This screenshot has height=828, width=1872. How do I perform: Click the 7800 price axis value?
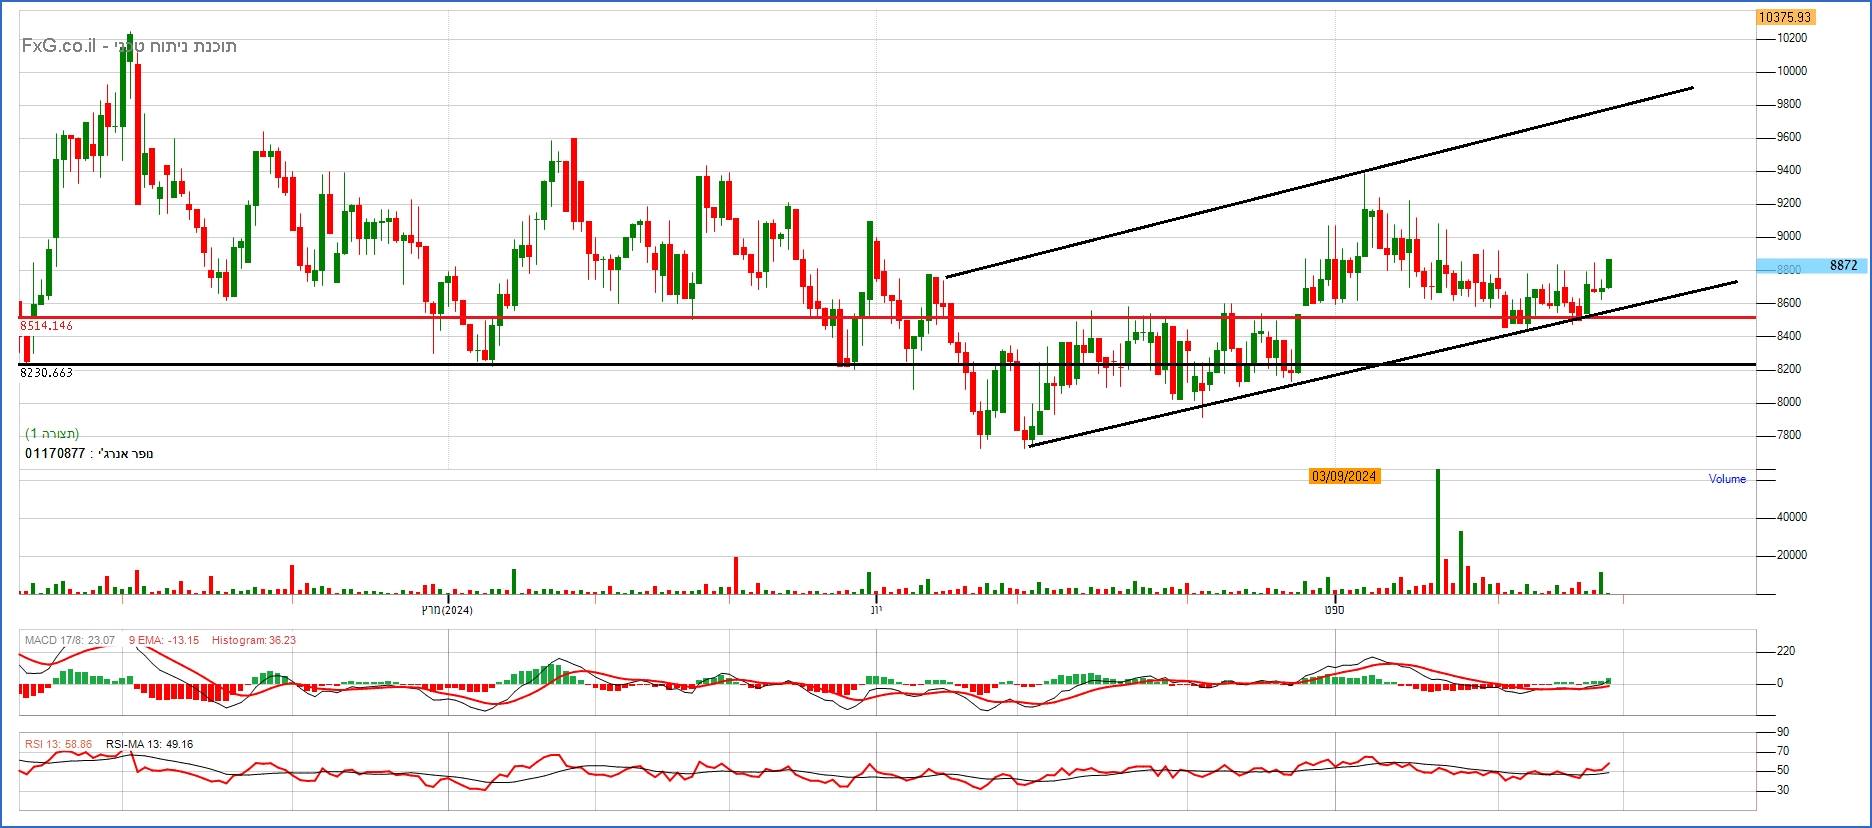[1789, 435]
